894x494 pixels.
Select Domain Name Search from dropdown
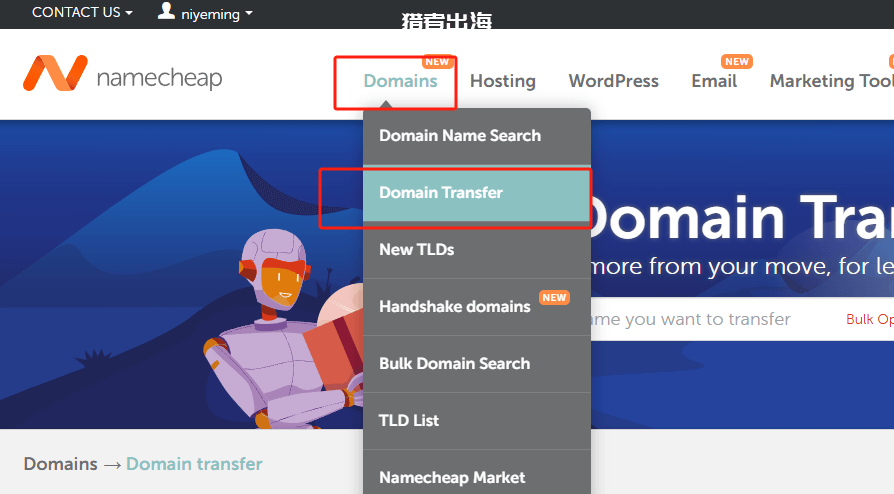pyautogui.click(x=477, y=136)
